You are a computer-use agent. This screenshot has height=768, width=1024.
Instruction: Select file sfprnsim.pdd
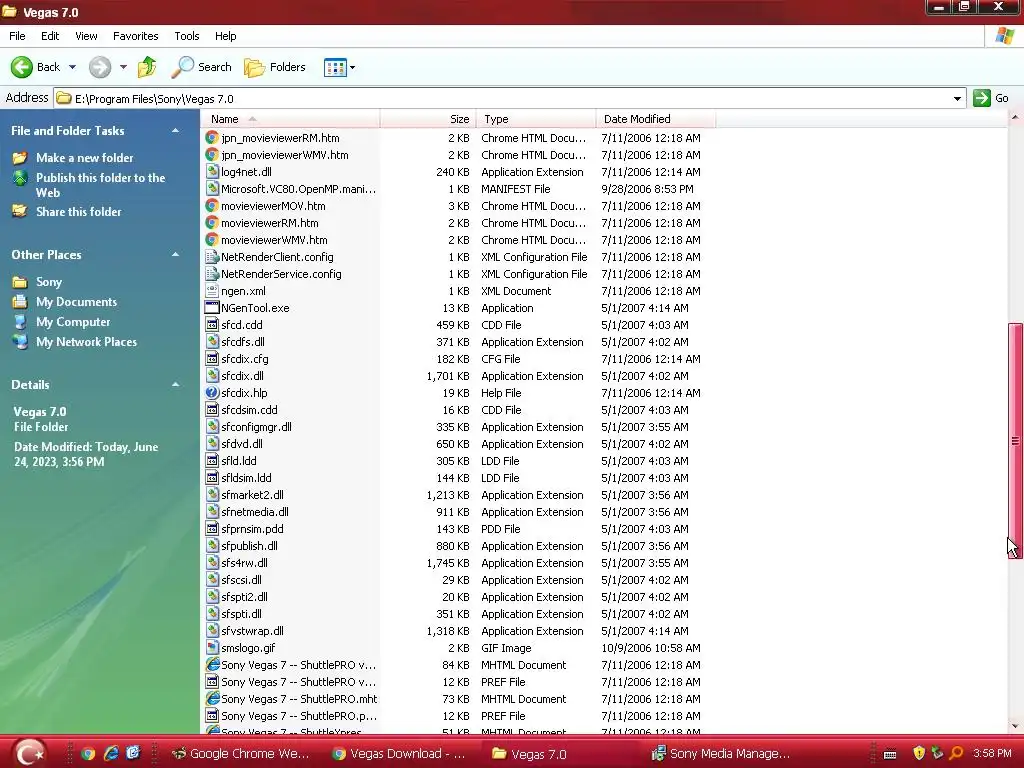tap(252, 529)
